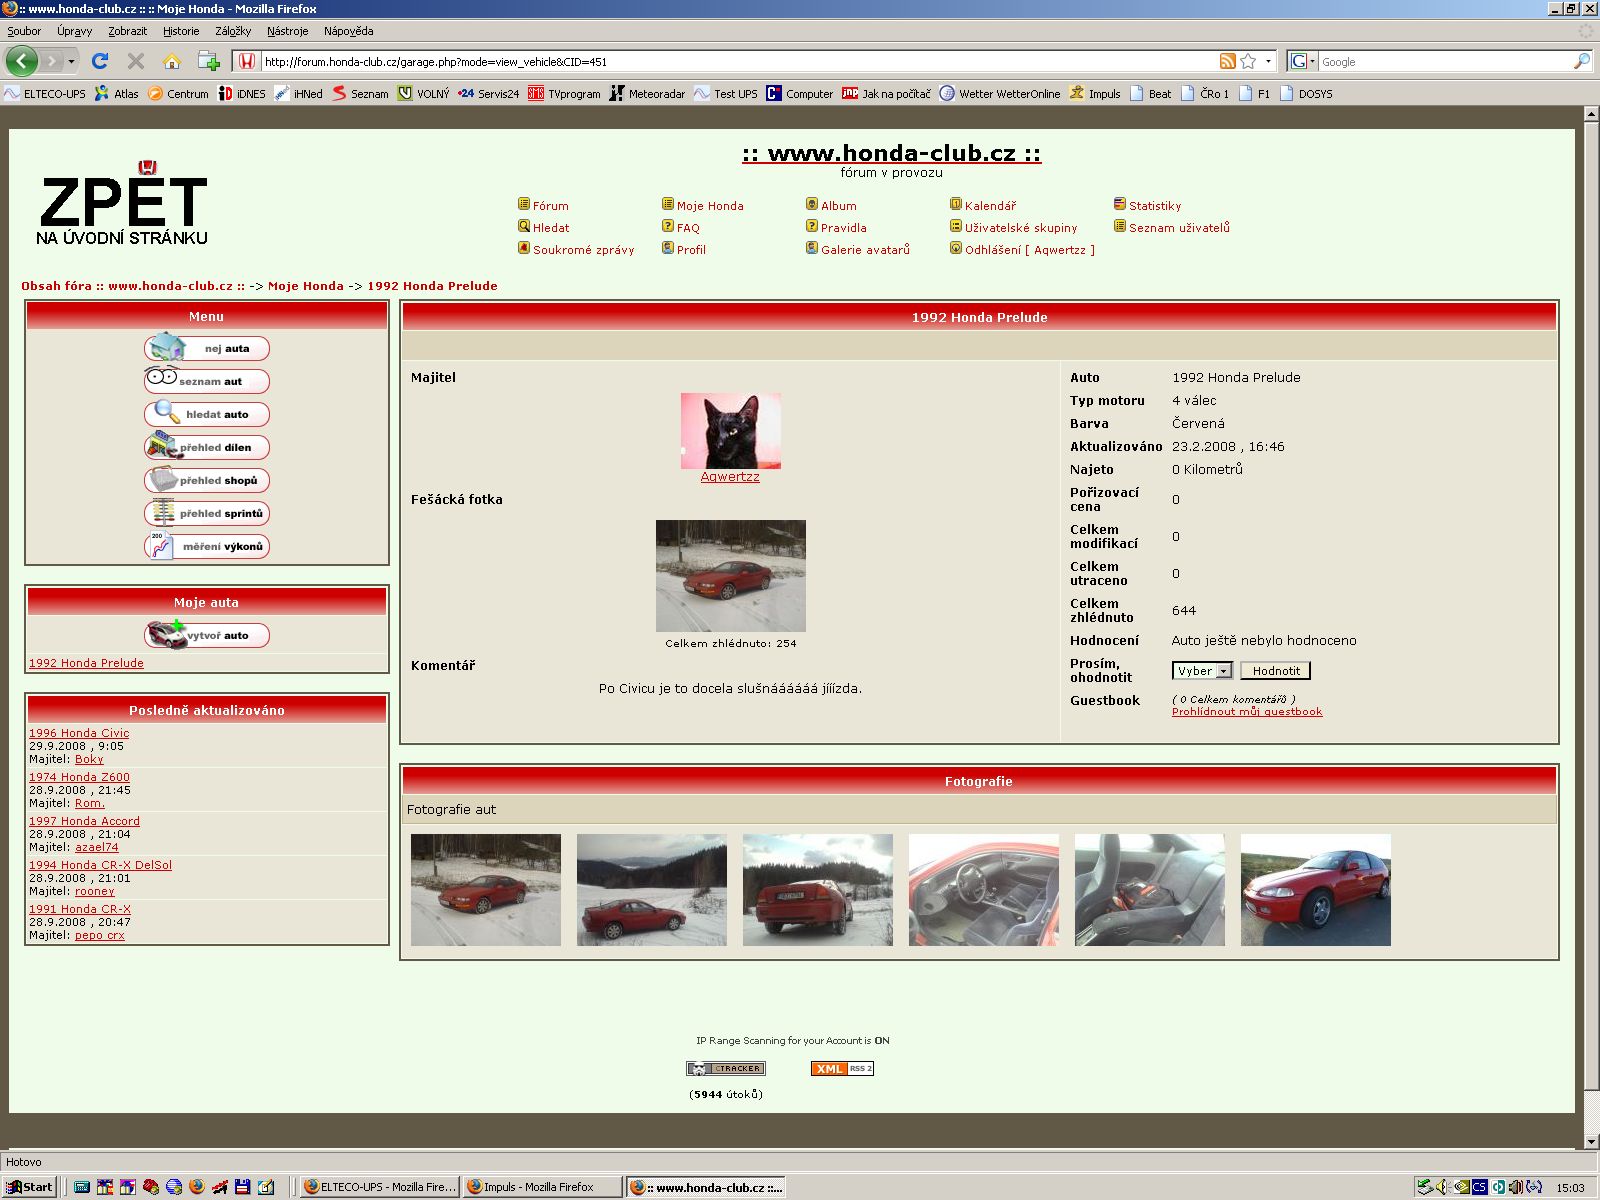Open the back-history dropdown arrow
The width and height of the screenshot is (1600, 1200).
click(71, 61)
